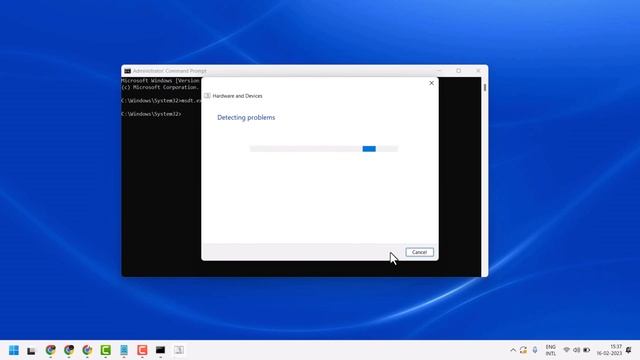Click the update sync tray icon
This screenshot has width=640, height=360.
(x=523, y=350)
